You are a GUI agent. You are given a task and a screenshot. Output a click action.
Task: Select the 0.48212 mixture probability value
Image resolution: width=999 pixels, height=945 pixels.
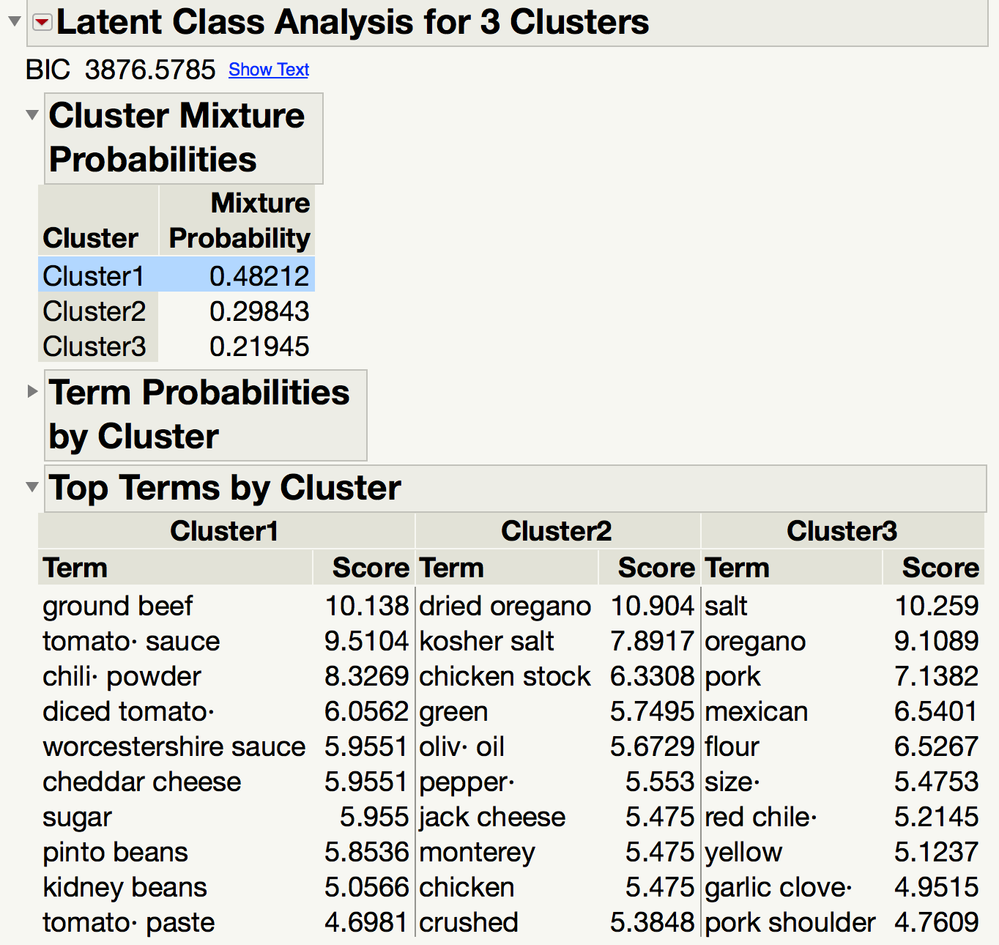click(x=259, y=276)
